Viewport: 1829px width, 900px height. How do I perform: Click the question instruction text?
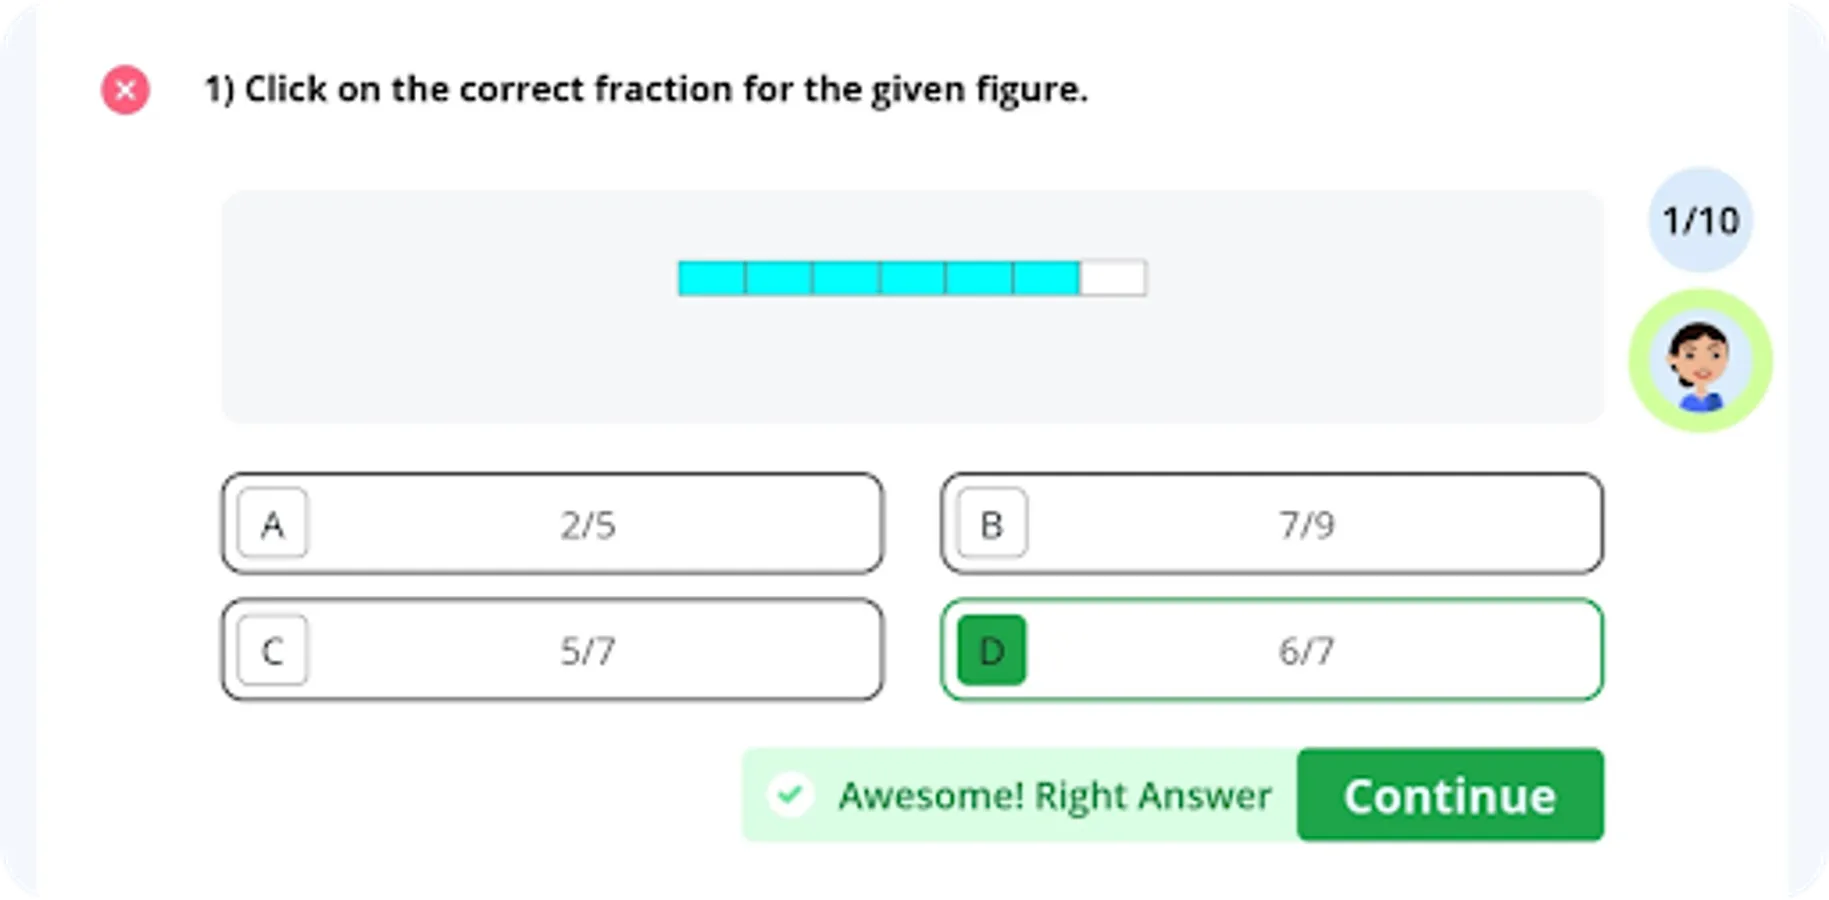coord(645,89)
